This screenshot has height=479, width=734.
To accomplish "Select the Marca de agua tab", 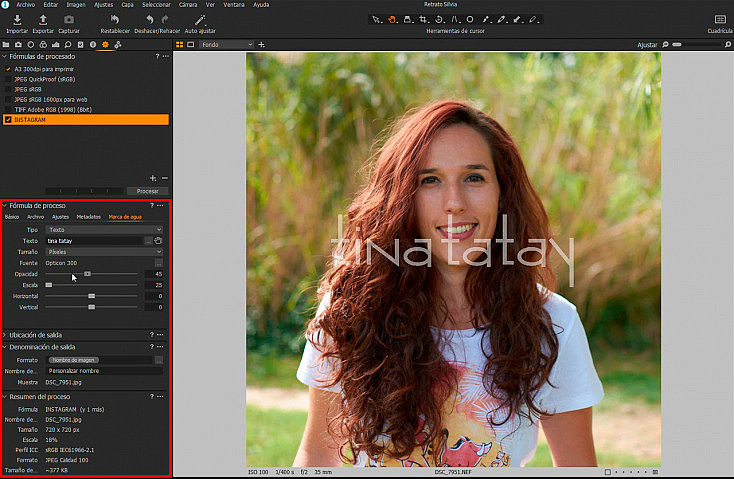I will (125, 217).
